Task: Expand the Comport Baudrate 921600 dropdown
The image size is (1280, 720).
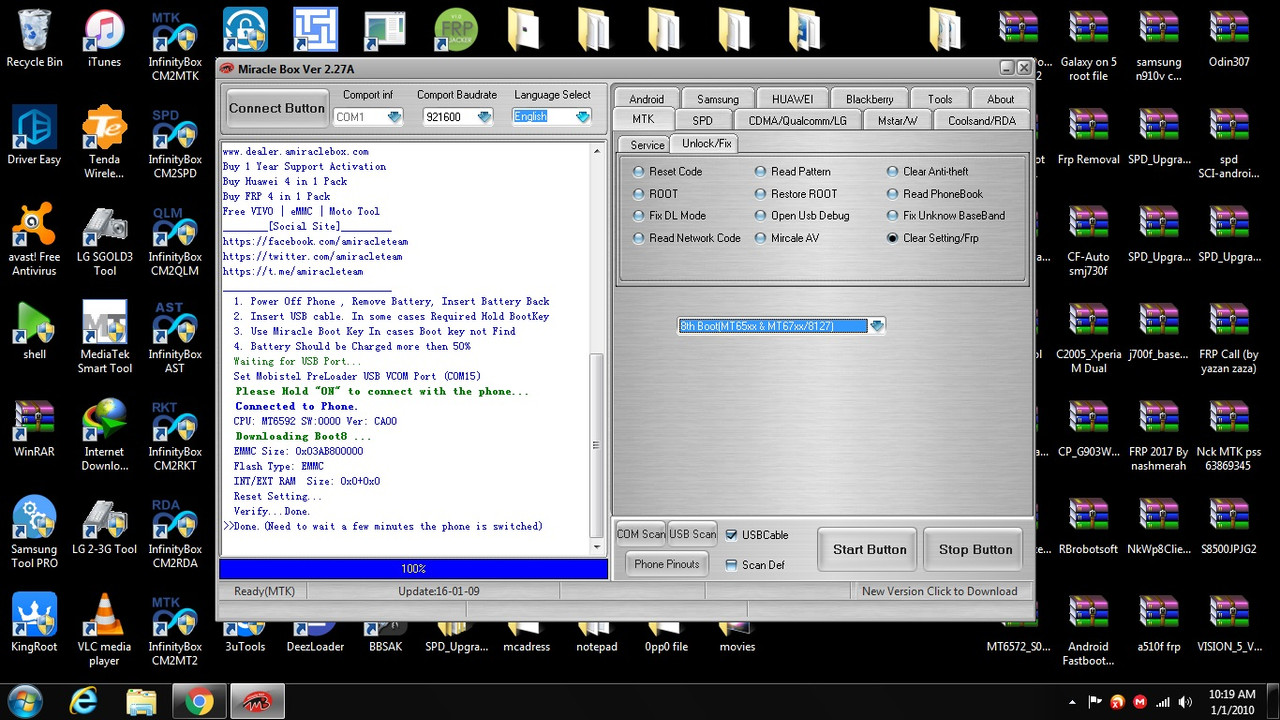Action: point(485,117)
